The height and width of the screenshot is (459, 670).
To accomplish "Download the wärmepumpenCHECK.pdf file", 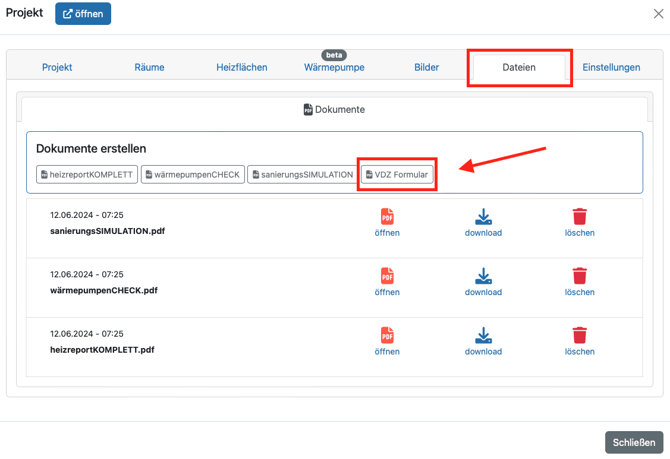I will [483, 277].
